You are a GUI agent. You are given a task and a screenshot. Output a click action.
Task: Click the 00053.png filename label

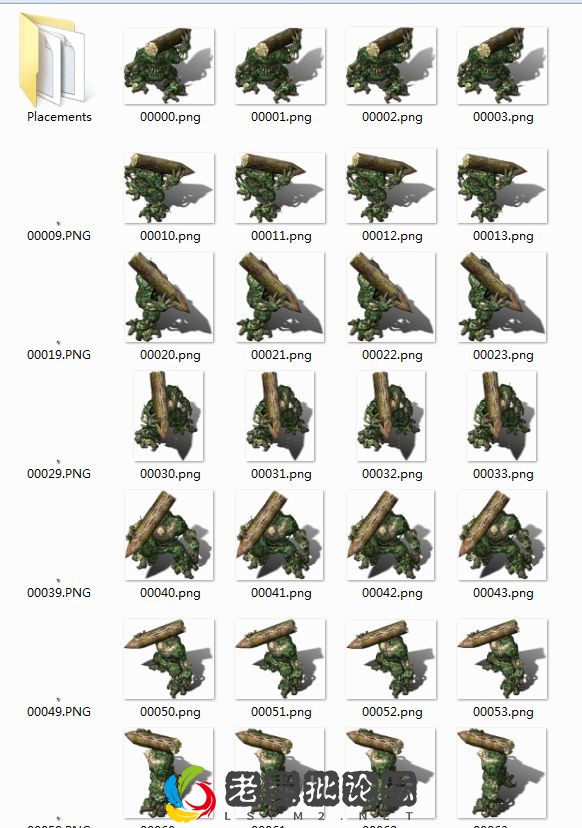(503, 712)
